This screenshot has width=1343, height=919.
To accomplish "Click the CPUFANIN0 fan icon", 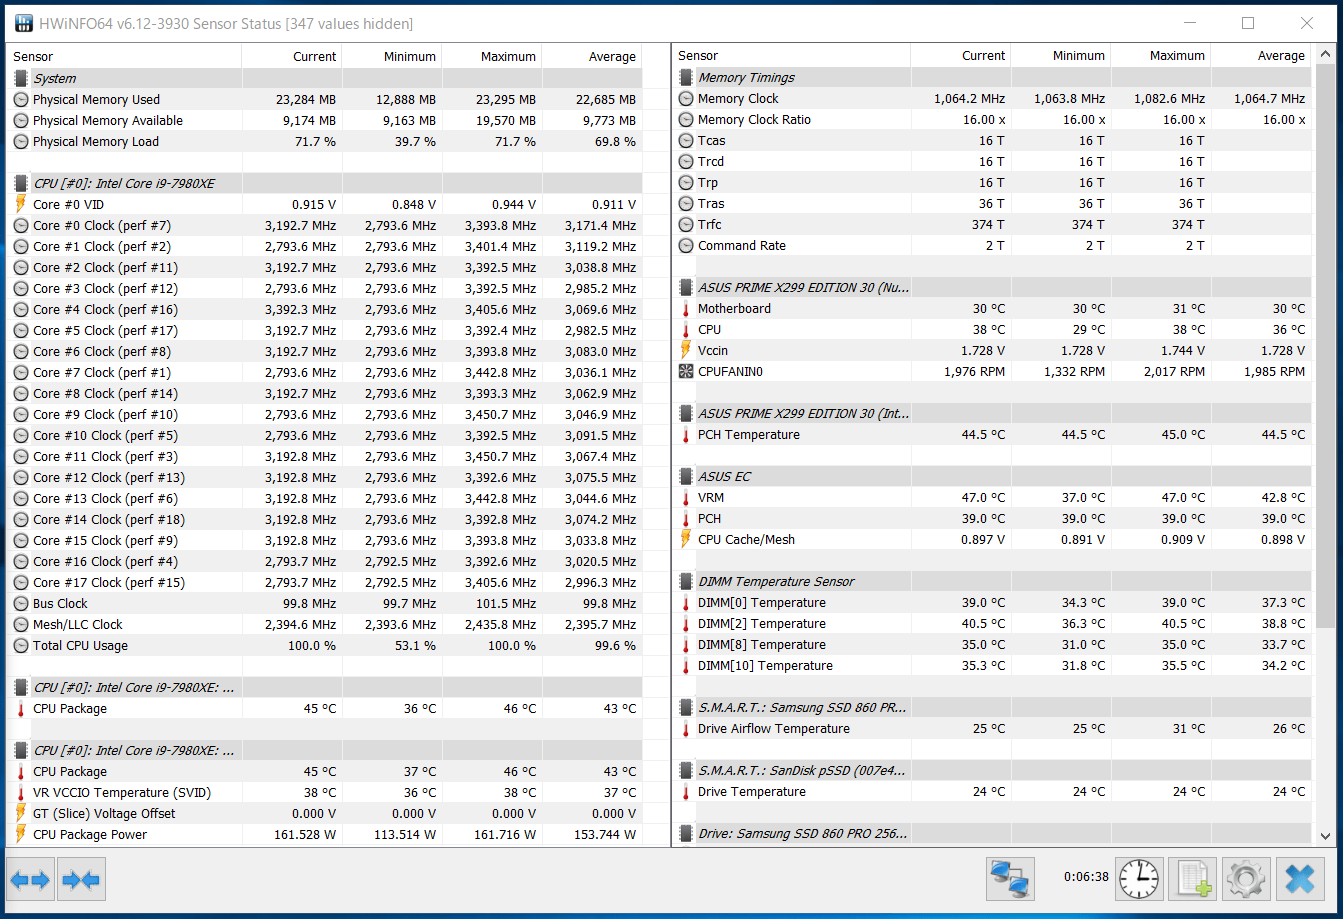I will pos(686,371).
